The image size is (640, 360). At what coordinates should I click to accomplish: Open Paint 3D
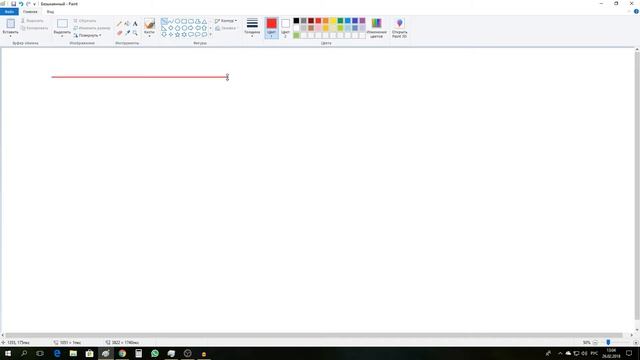[400, 28]
